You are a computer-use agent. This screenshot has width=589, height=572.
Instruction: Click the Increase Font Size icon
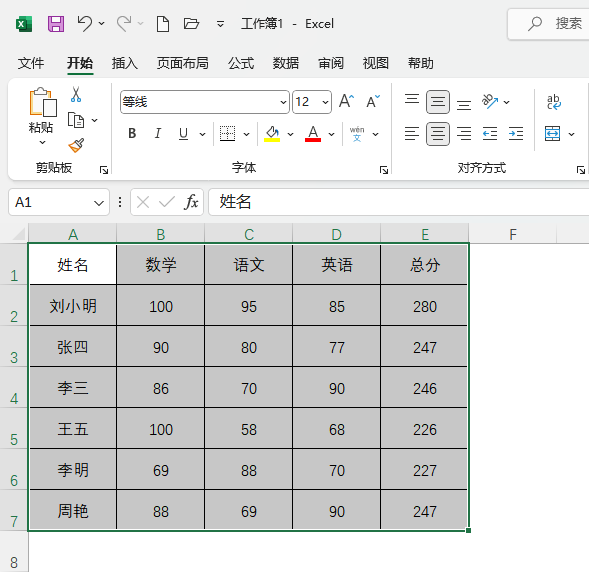pos(346,101)
